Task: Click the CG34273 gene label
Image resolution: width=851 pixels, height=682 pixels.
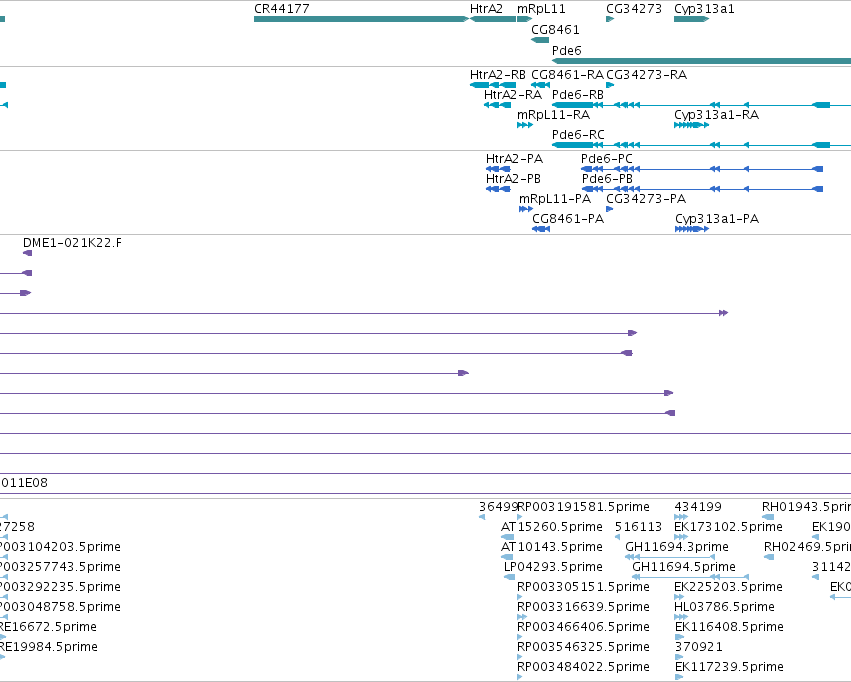Action: pos(634,9)
